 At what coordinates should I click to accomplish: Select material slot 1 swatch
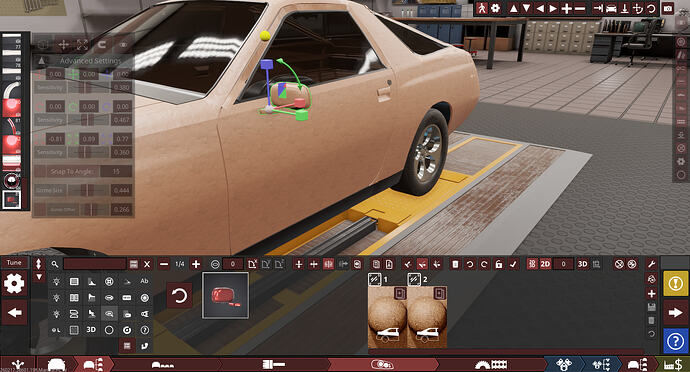pyautogui.click(x=387, y=317)
